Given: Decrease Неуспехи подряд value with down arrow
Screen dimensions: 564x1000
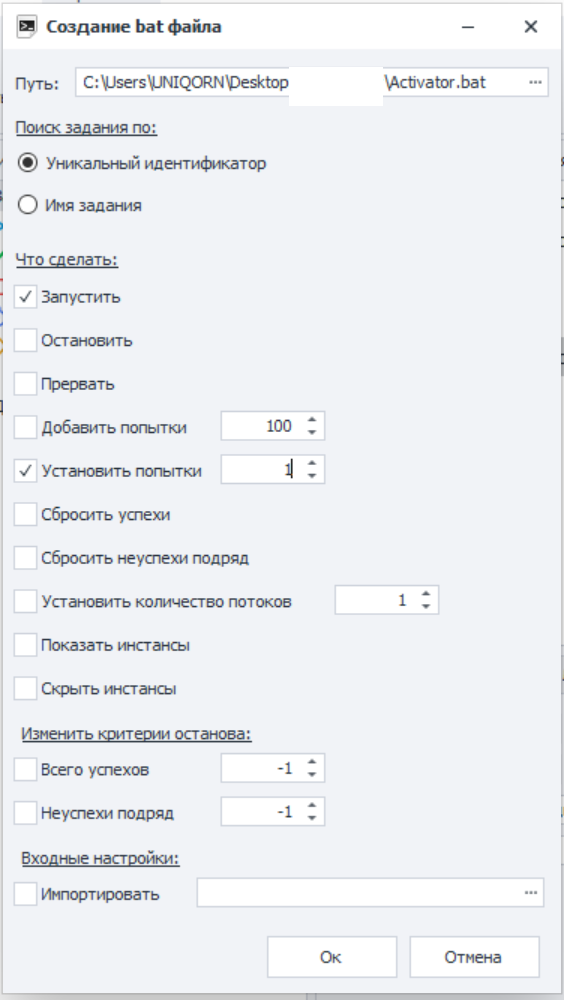Looking at the screenshot, I should 311,818.
